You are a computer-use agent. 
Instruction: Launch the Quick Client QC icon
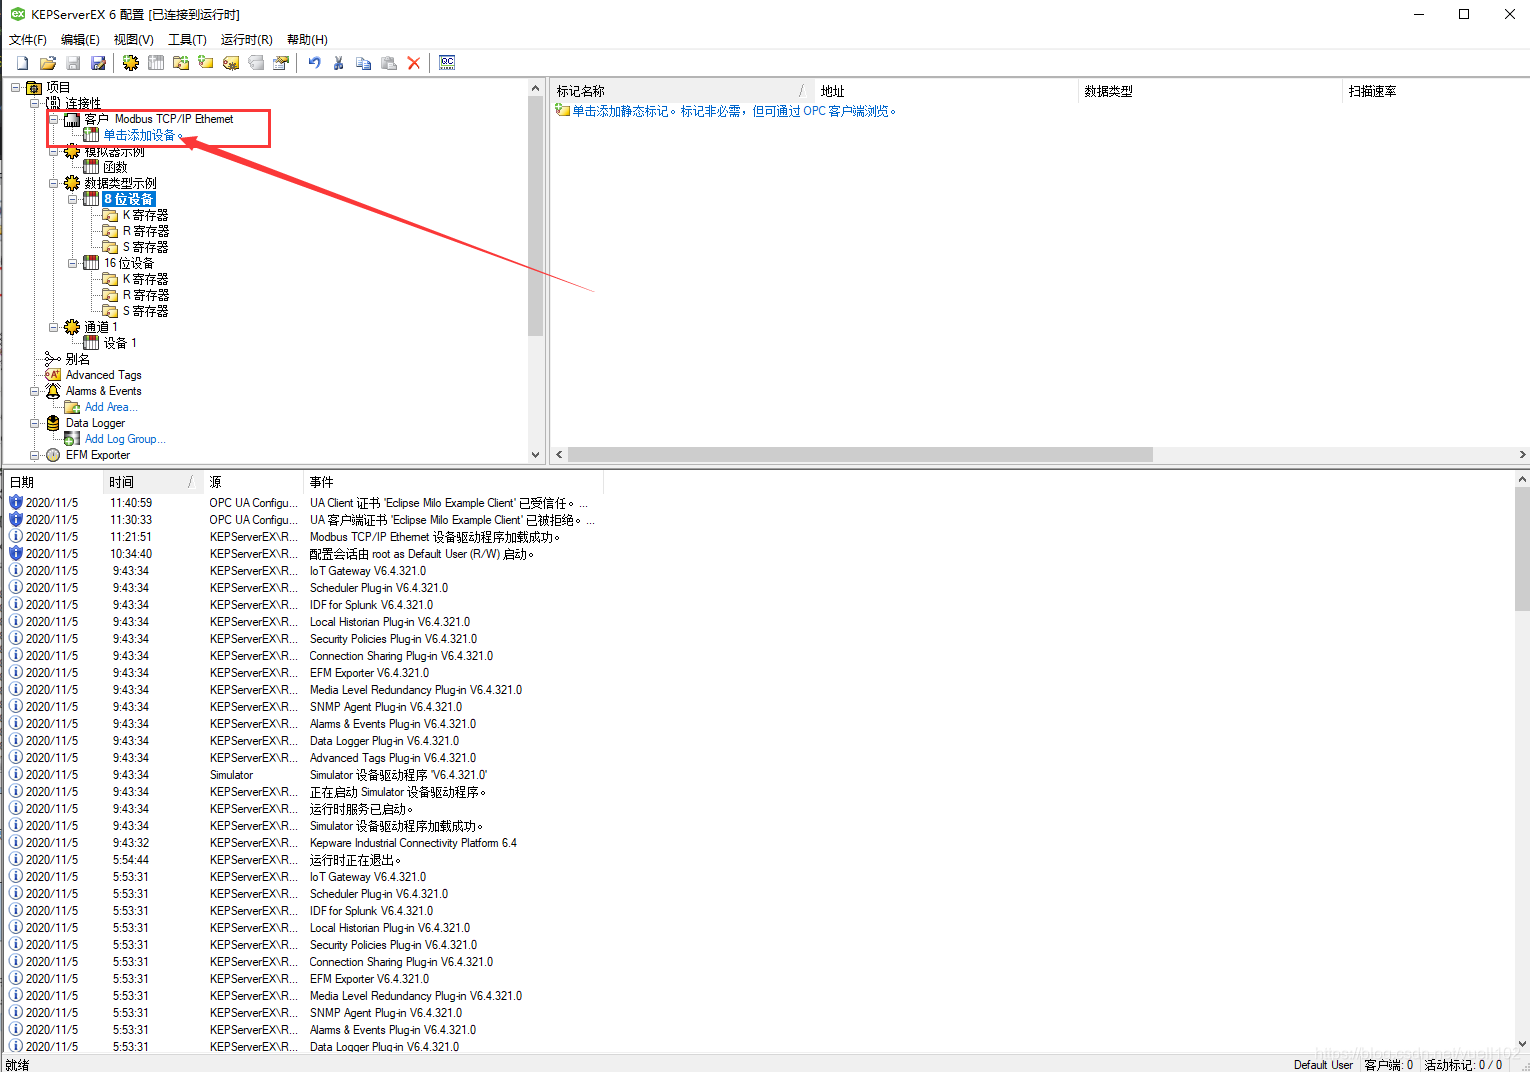pyautogui.click(x=447, y=63)
